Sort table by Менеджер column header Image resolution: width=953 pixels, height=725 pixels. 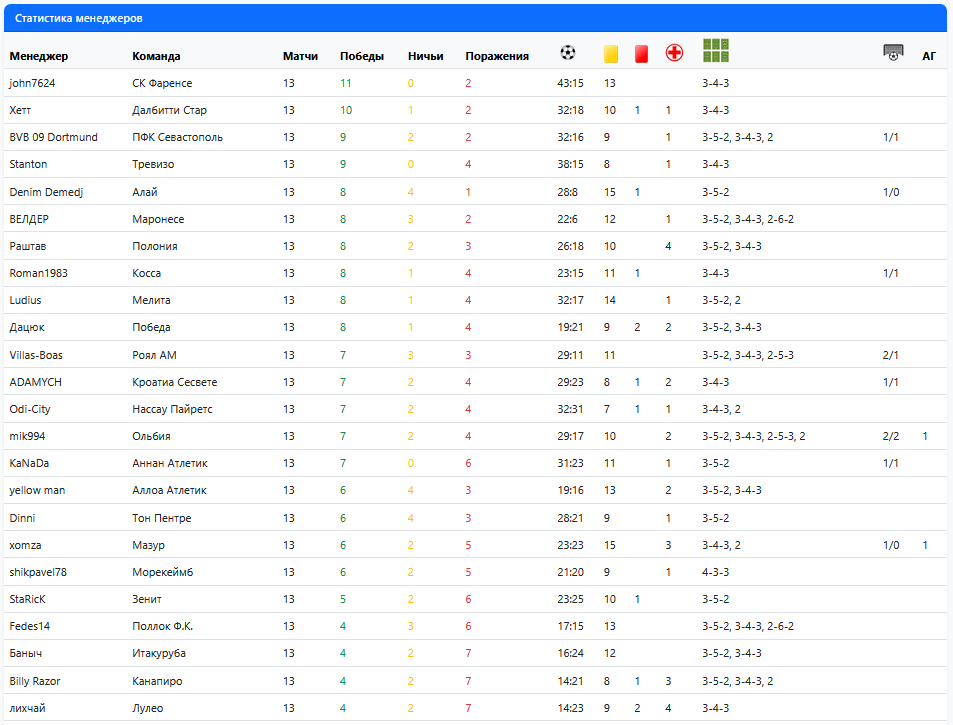(38, 56)
